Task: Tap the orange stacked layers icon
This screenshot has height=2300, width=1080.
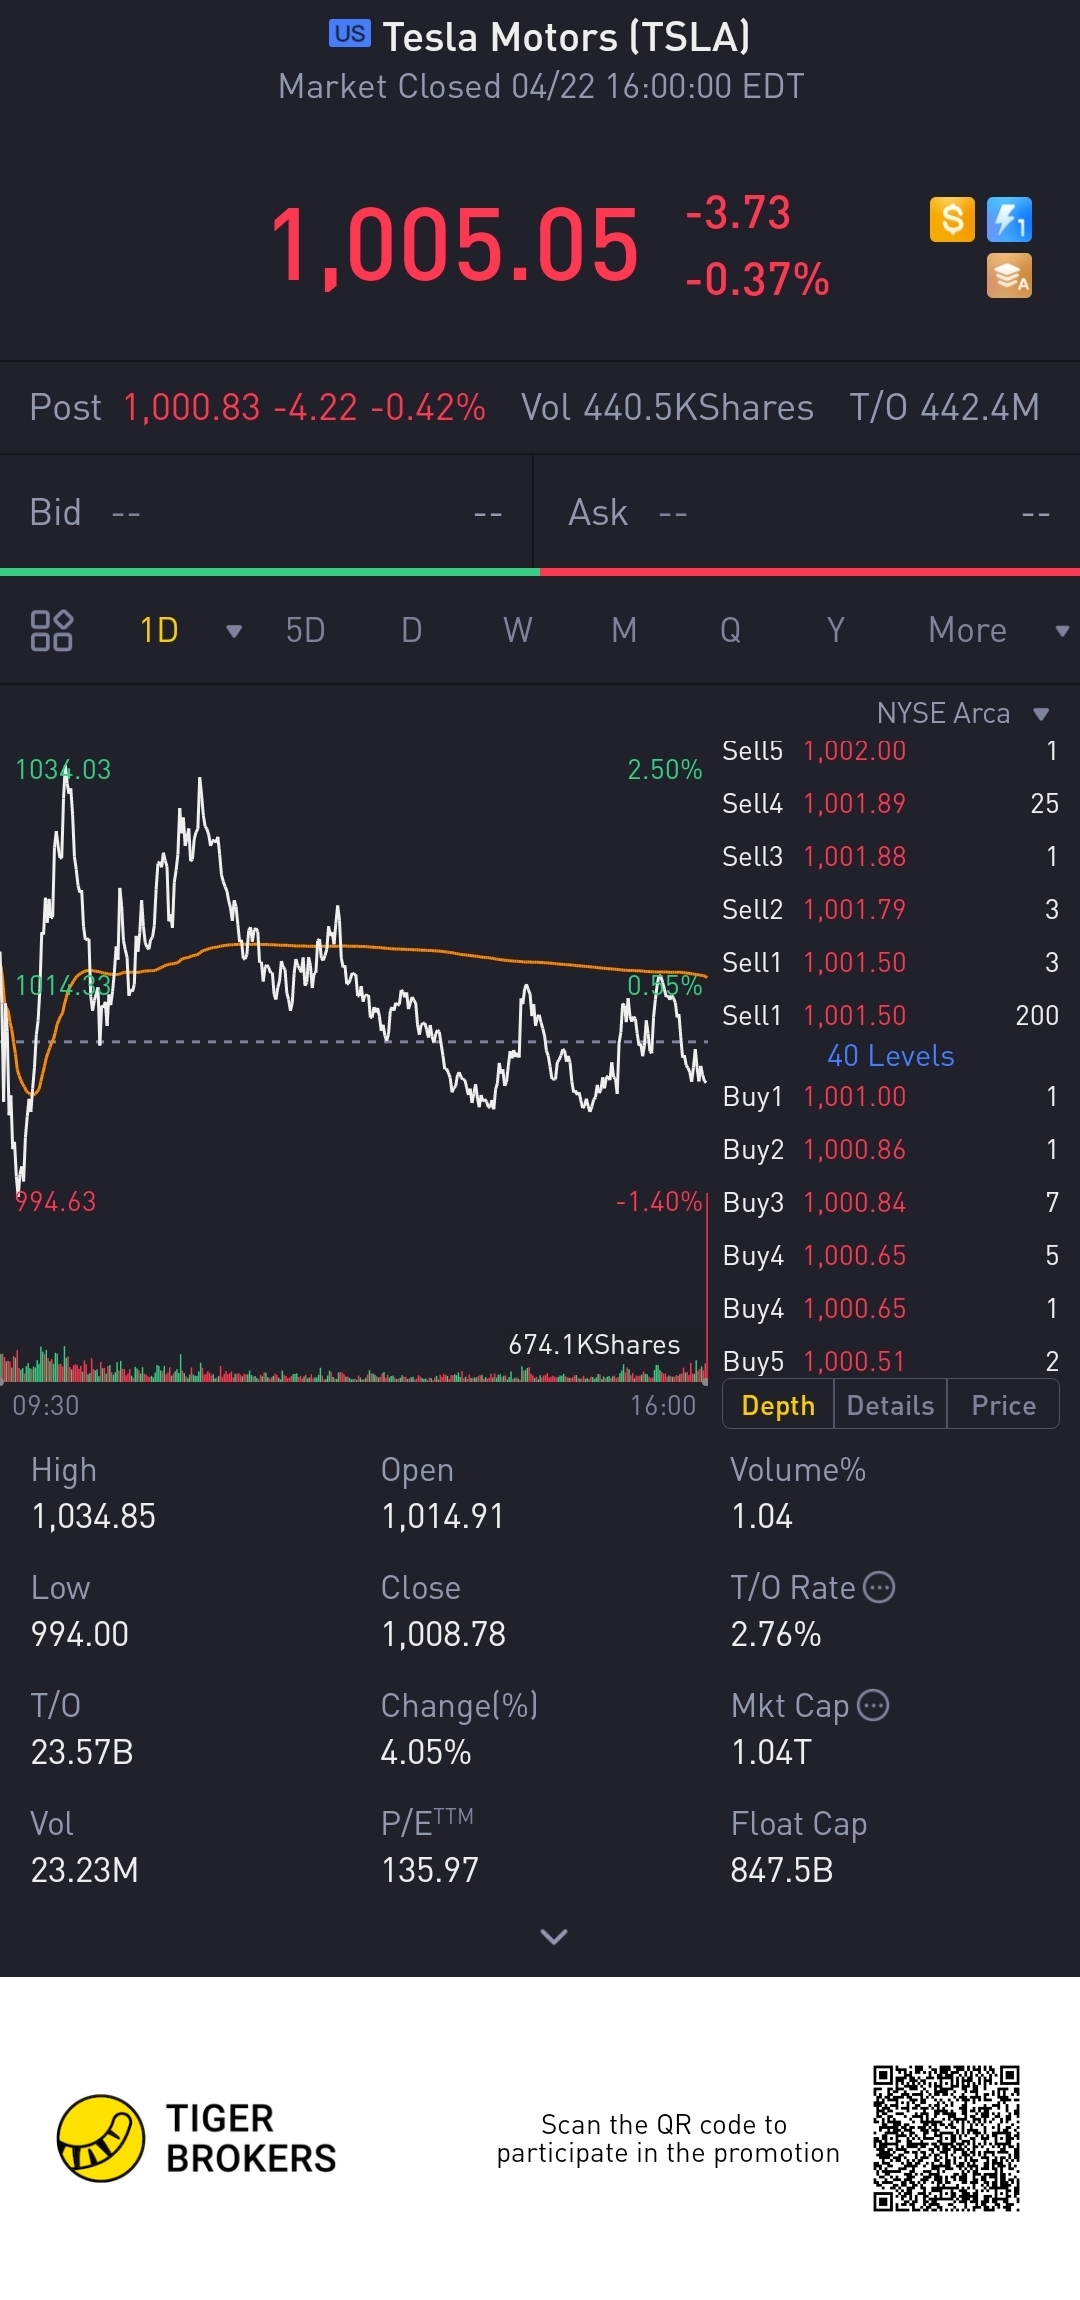Action: pos(1009,276)
